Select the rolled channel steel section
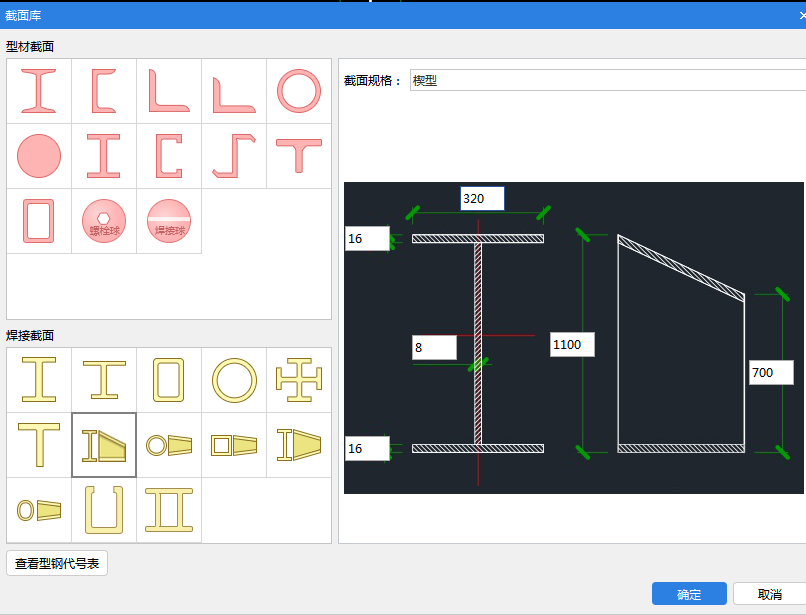This screenshot has width=806, height=615. pos(104,91)
